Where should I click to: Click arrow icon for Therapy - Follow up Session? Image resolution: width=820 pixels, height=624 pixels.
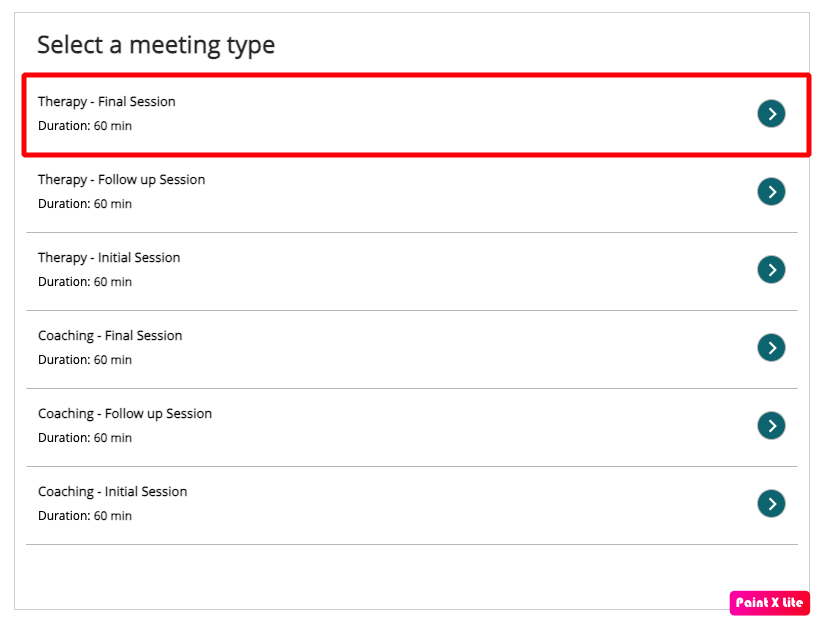pyautogui.click(x=771, y=191)
